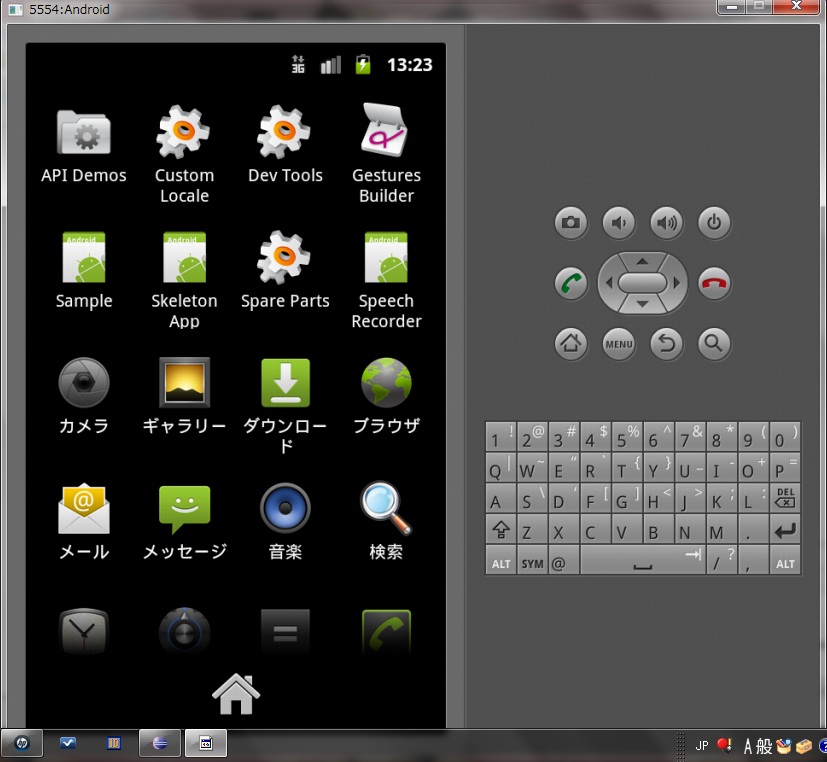The height and width of the screenshot is (762, 827).
Task: Click the comma key on the emulator keyboard
Action: coord(753,560)
